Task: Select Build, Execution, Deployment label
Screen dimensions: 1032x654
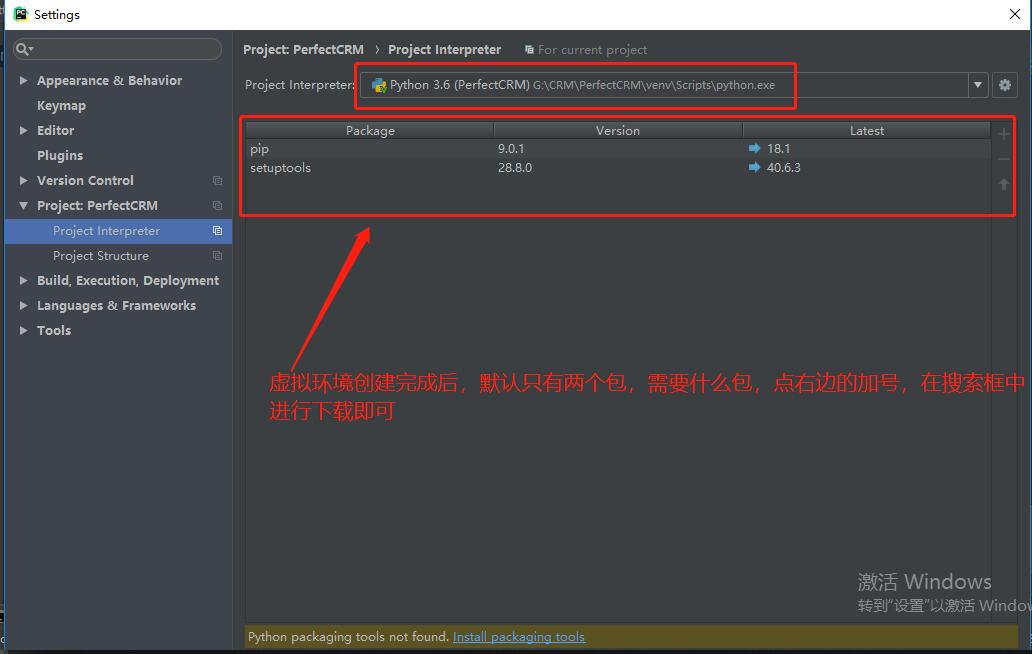Action: pos(128,280)
